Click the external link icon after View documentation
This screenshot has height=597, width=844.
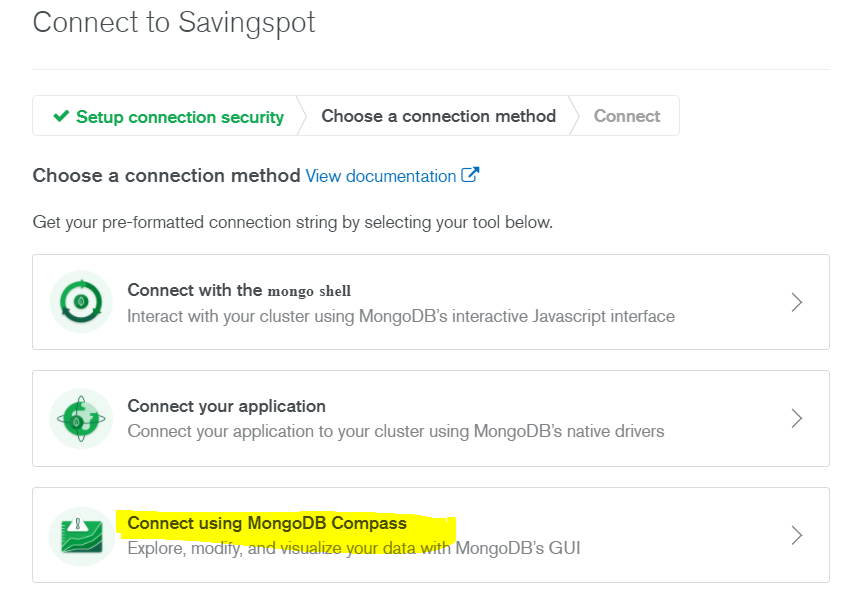(x=470, y=175)
